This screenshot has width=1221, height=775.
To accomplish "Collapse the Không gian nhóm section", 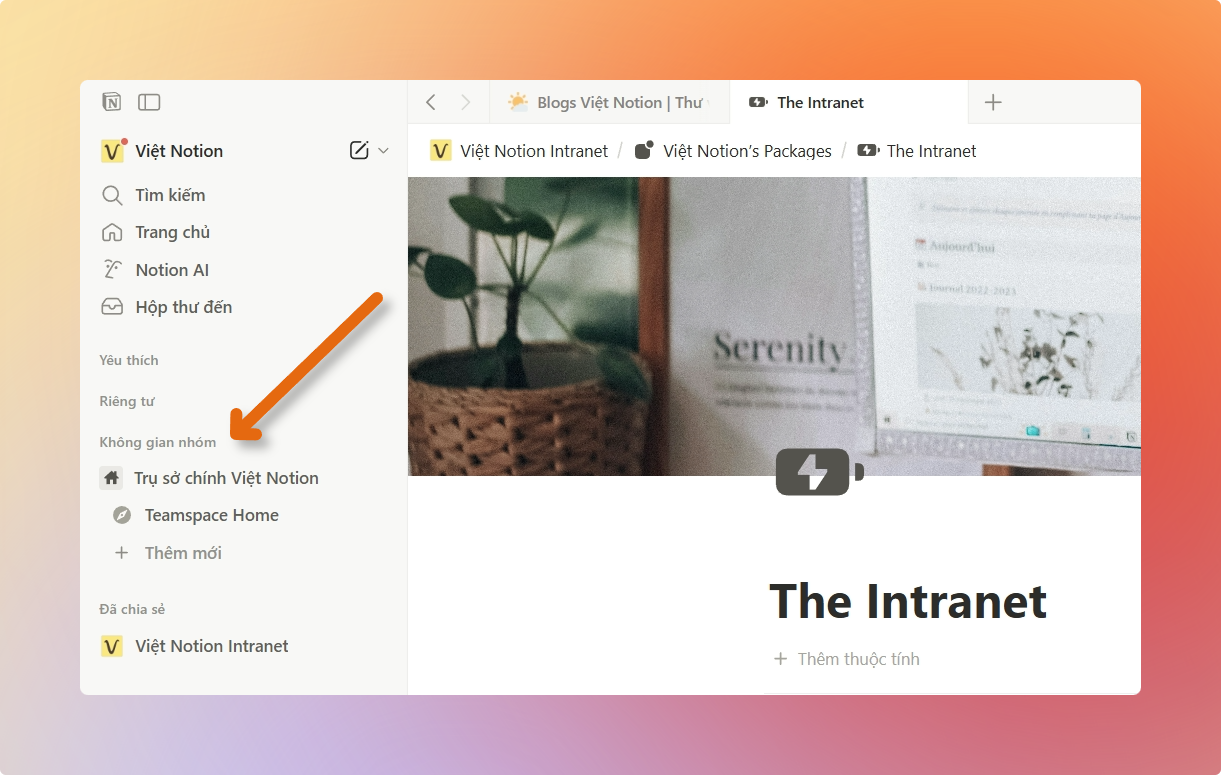I will [x=158, y=442].
